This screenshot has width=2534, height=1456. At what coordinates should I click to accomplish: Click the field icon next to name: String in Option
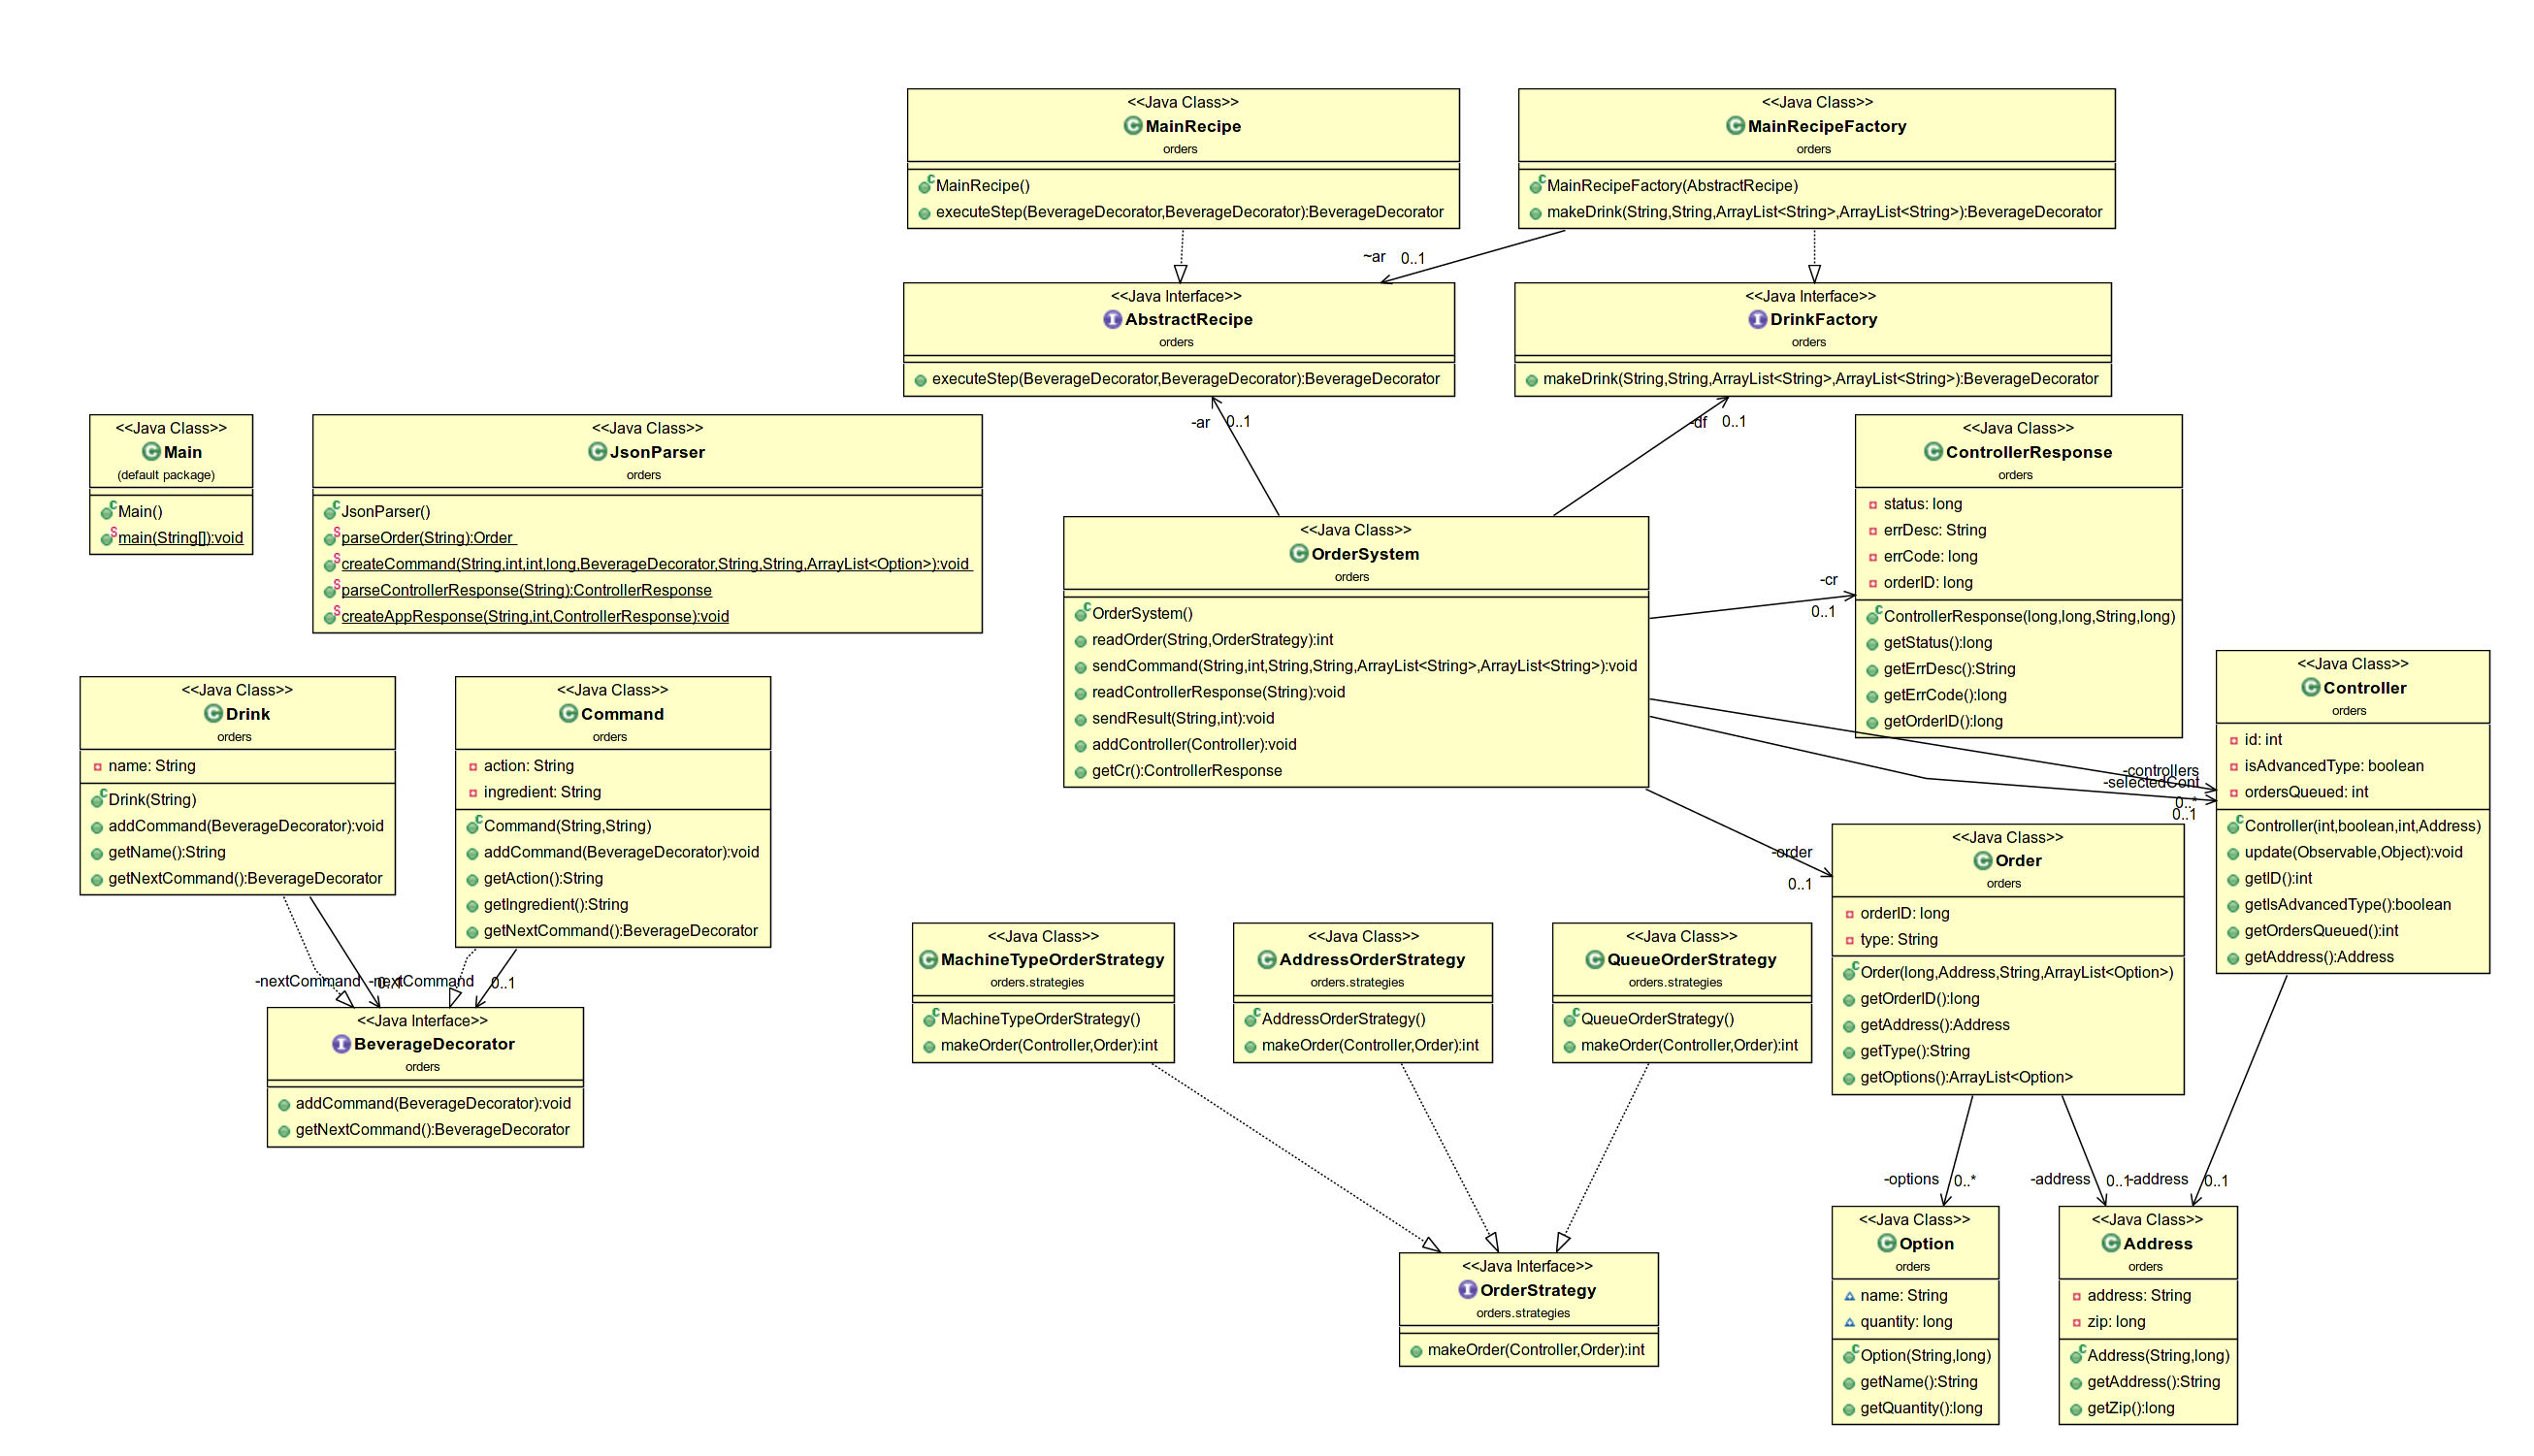[1850, 1296]
